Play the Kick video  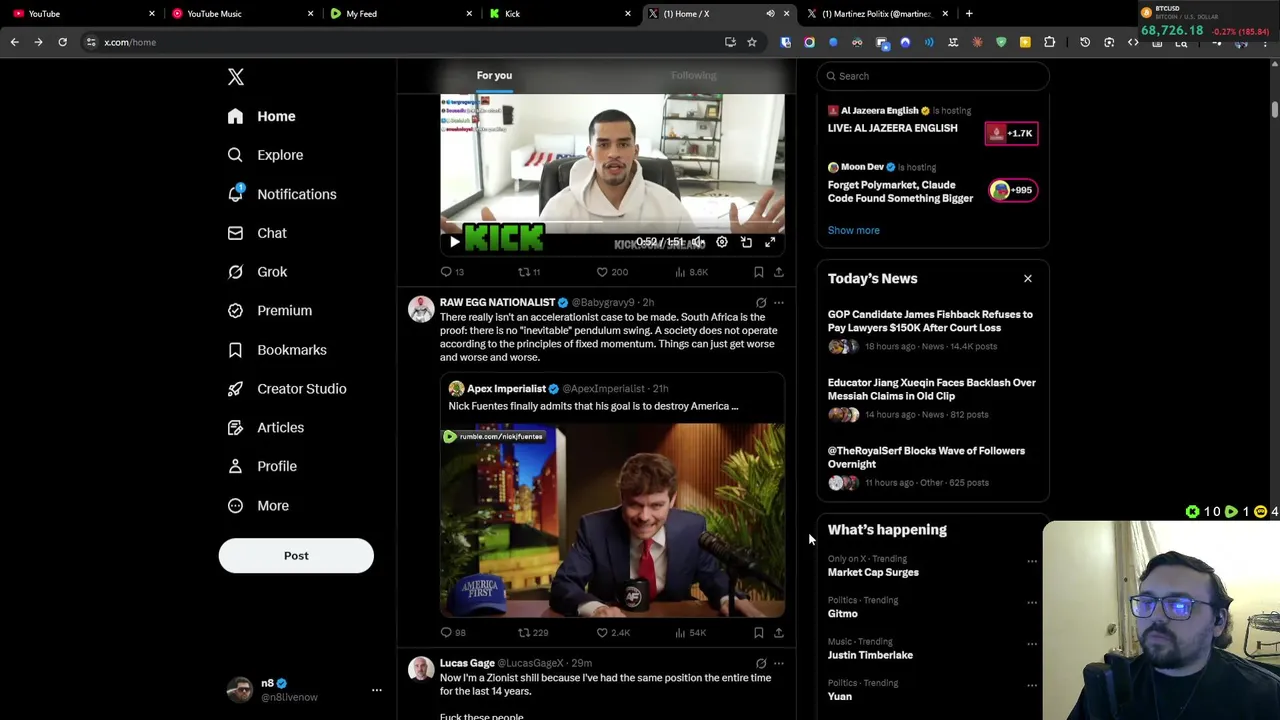click(x=455, y=242)
